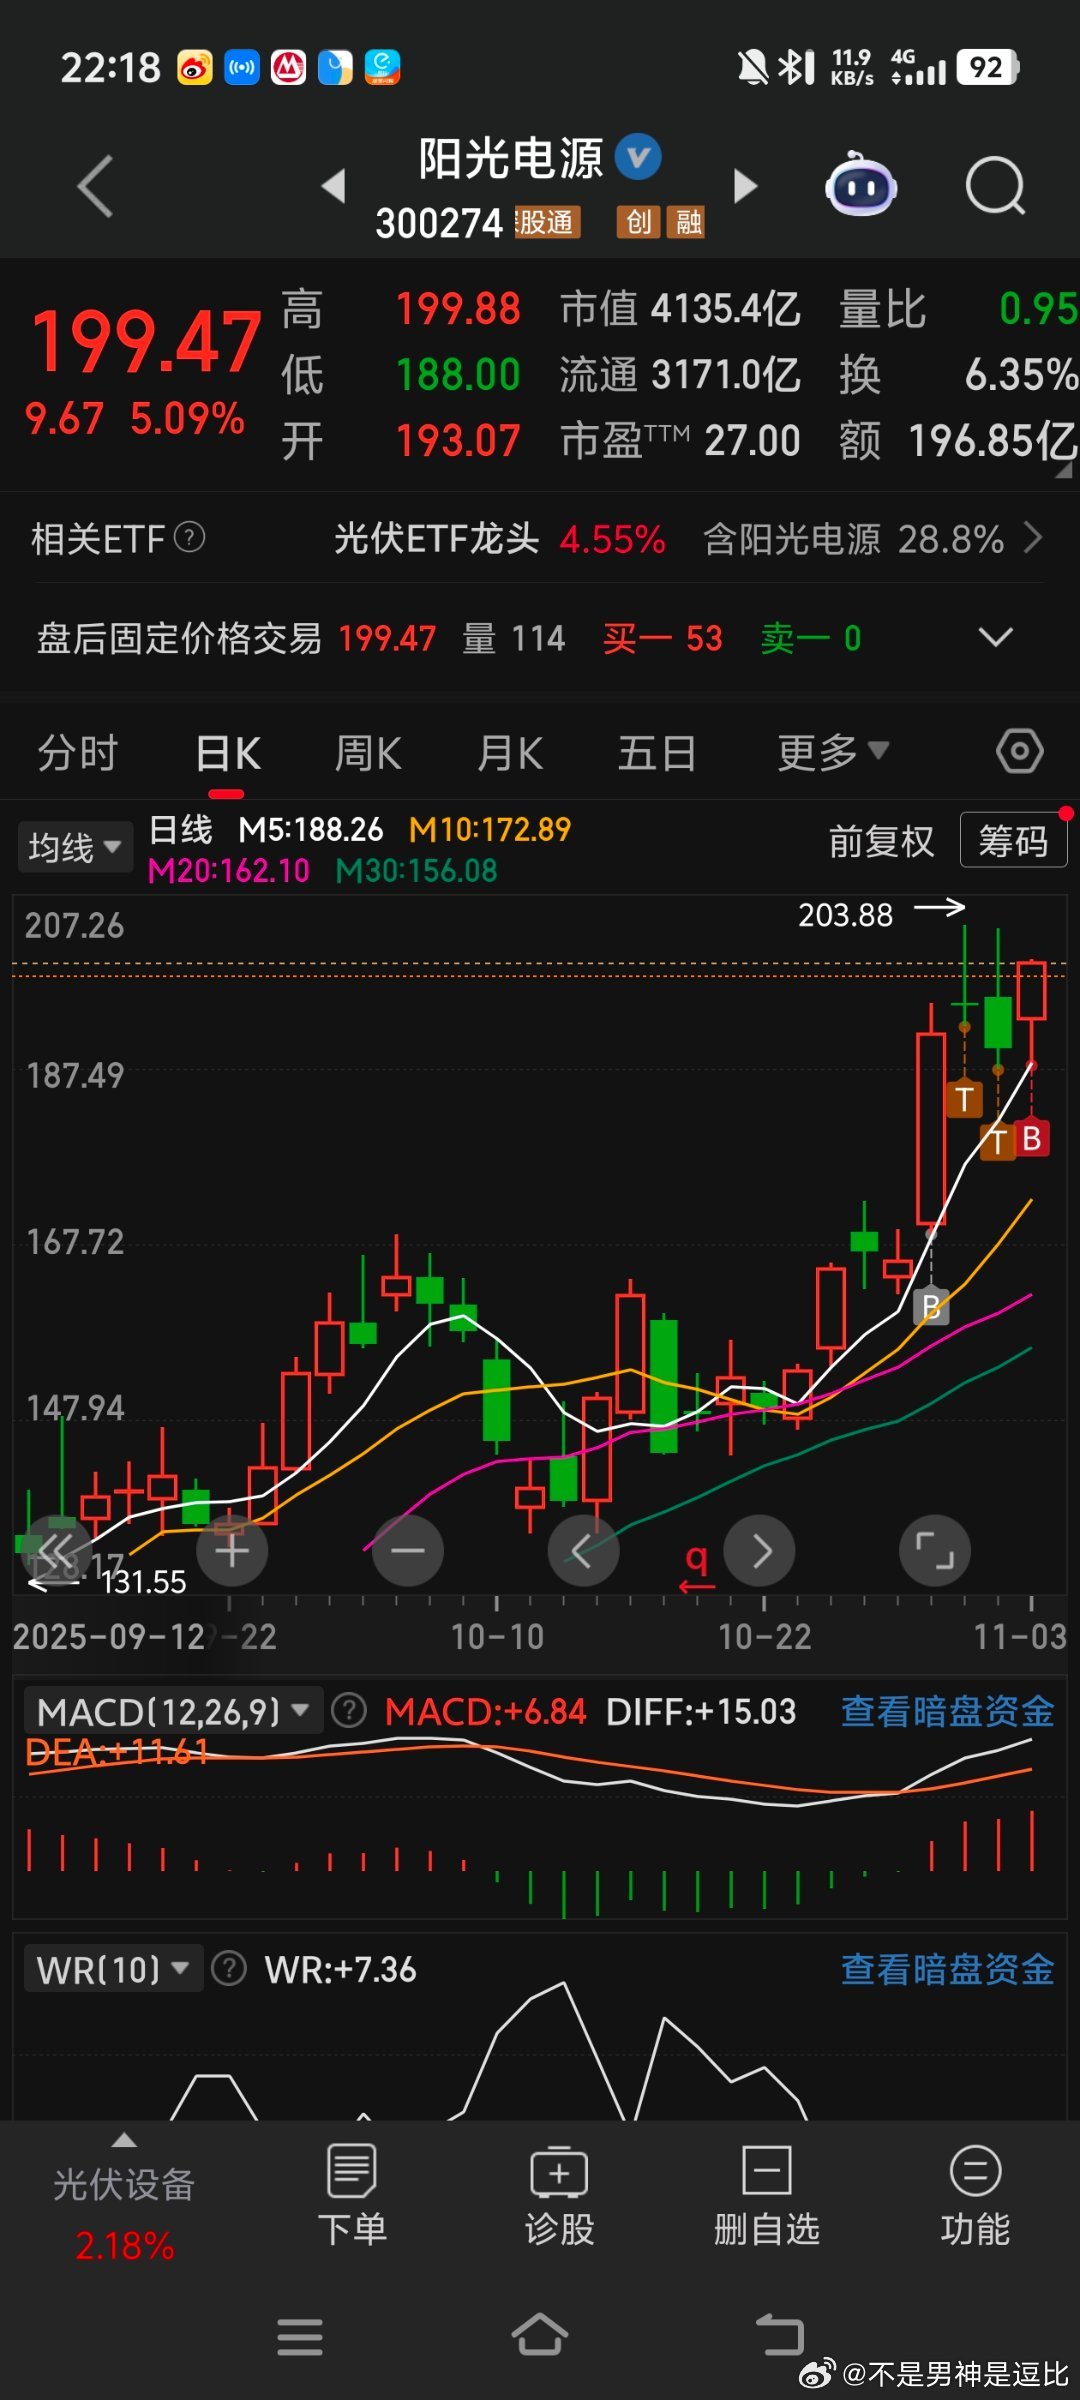Switch to 五日 tab
The image size is (1080, 2400).
657,752
